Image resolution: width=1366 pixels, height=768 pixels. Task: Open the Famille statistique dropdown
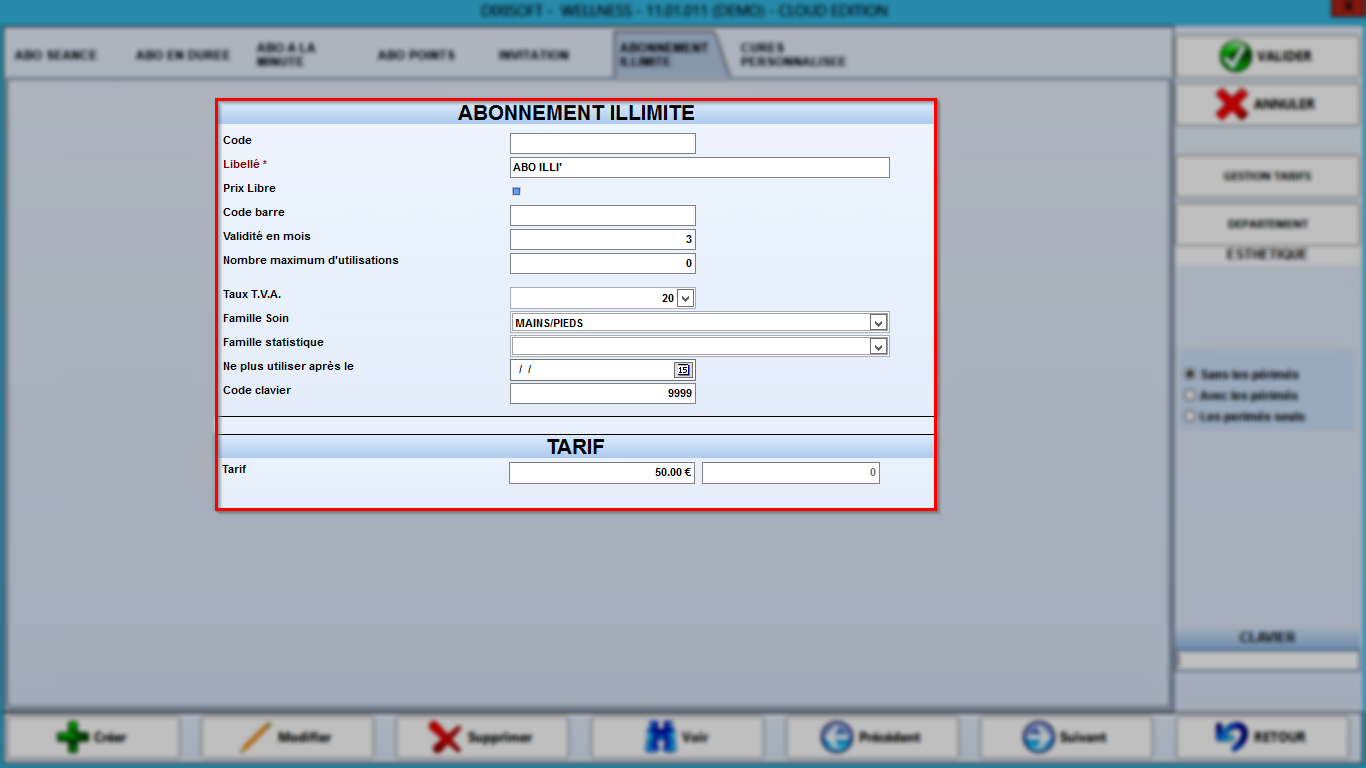(878, 346)
